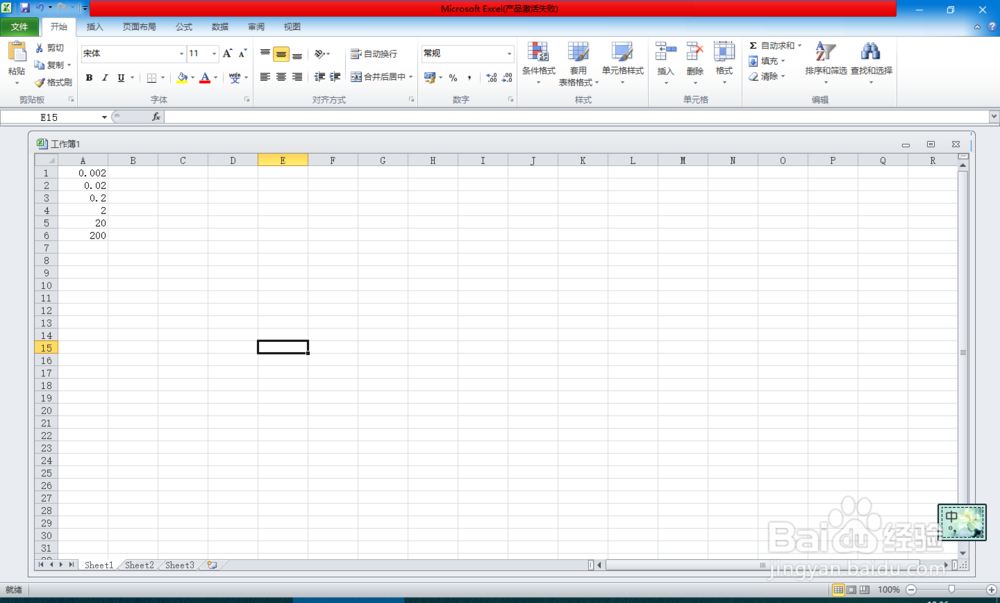Click the Page Layout view button in status bar
Screen dimensions: 1000x603
(x=851, y=590)
